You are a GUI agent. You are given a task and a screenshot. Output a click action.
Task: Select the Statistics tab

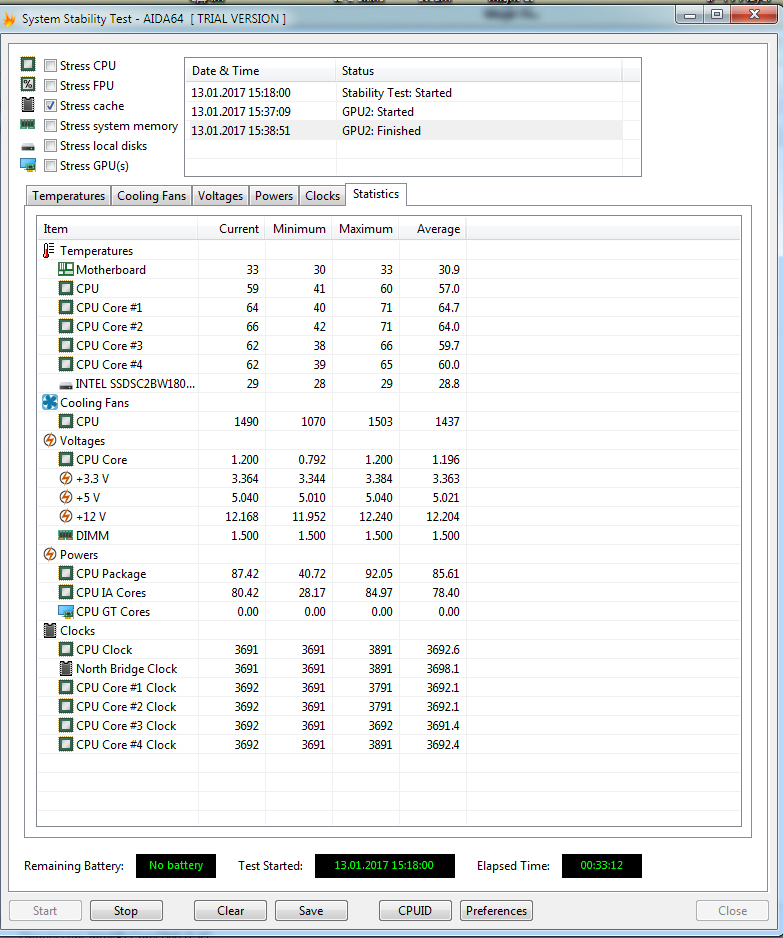pyautogui.click(x=376, y=194)
